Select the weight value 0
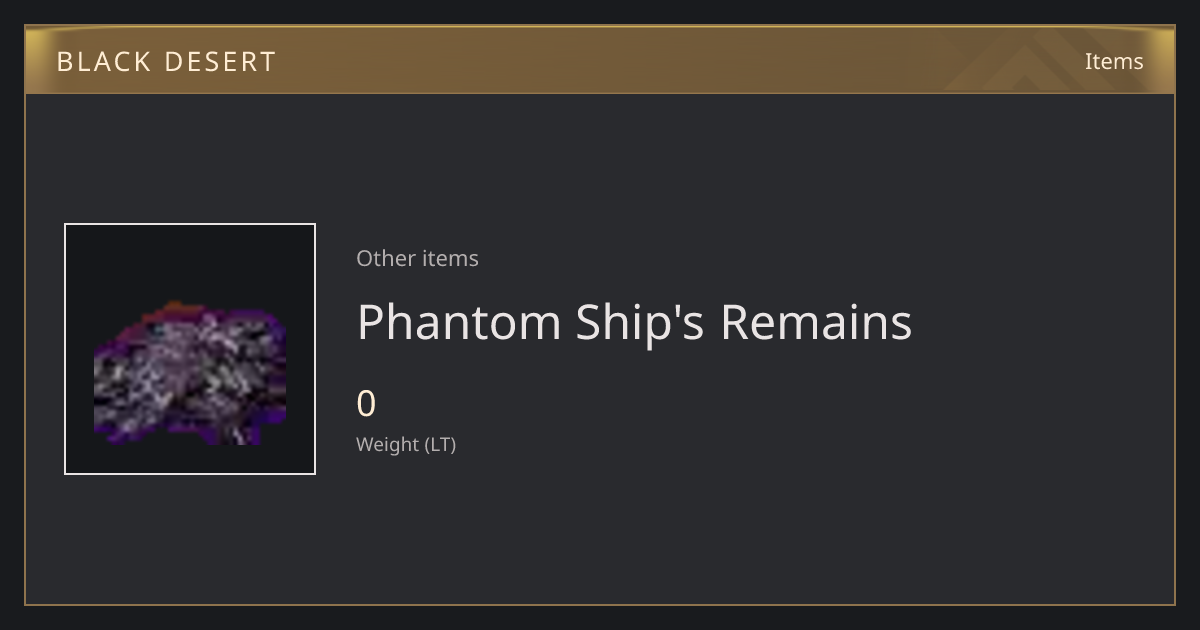Image resolution: width=1200 pixels, height=630 pixels. click(366, 404)
